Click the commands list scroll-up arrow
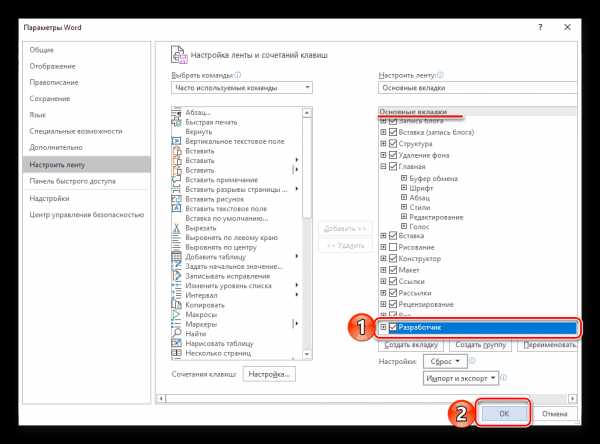 pyautogui.click(x=307, y=113)
